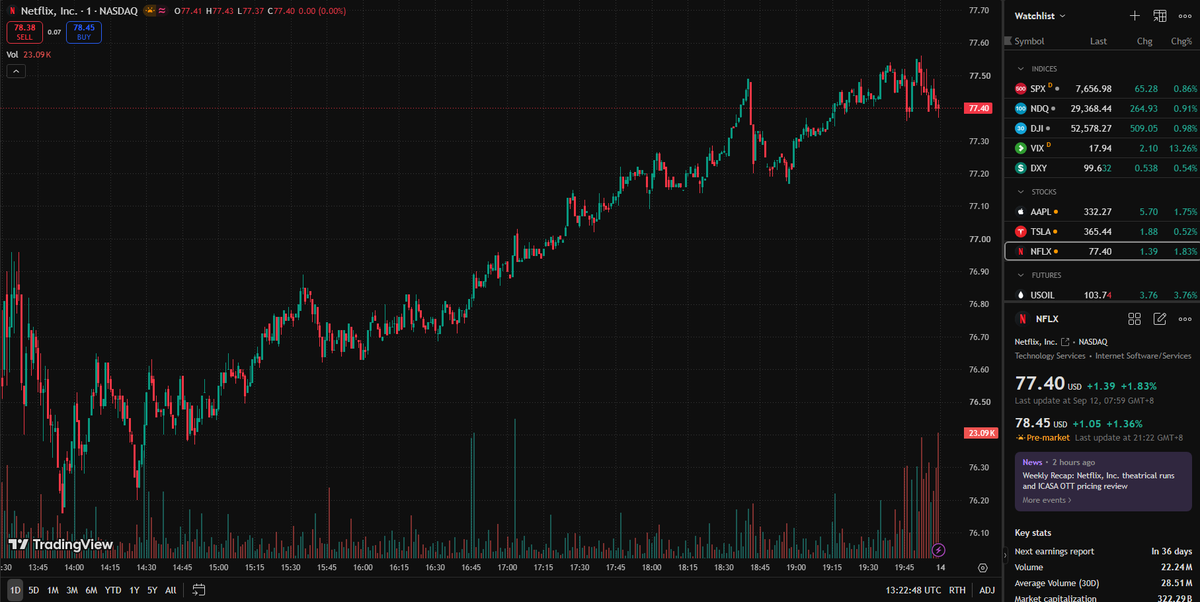Click the blue NDQ 100 logo icon

[x=1020, y=108]
